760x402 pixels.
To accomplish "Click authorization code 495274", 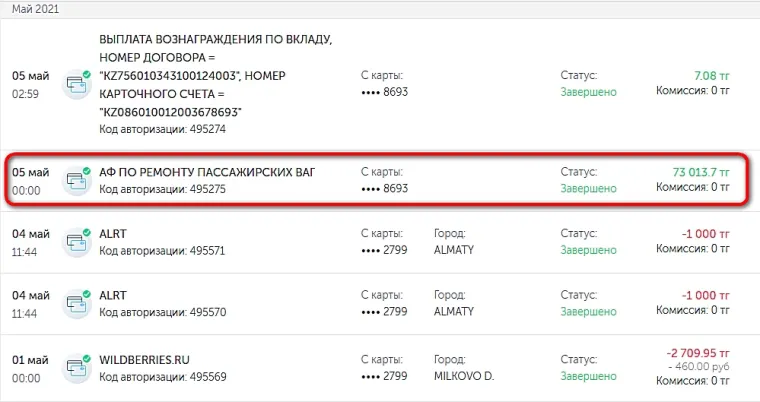I will 162,129.
